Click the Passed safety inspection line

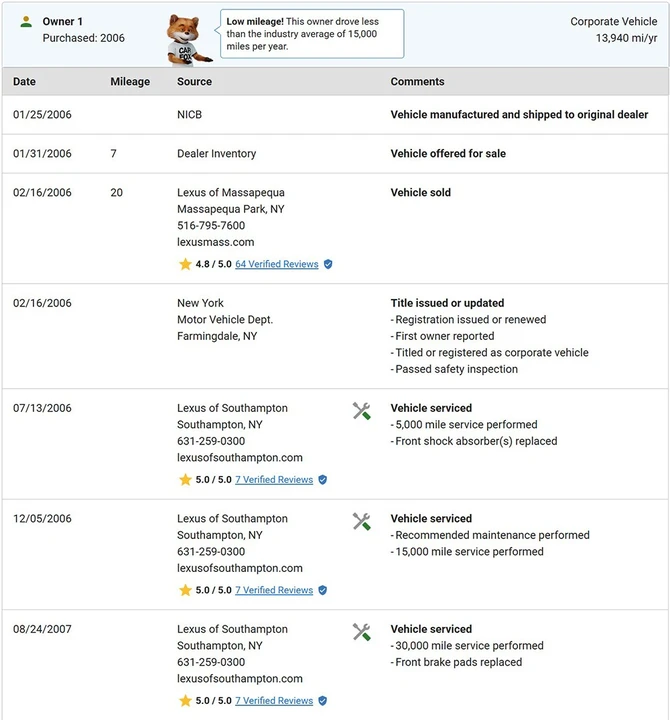[x=454, y=369]
